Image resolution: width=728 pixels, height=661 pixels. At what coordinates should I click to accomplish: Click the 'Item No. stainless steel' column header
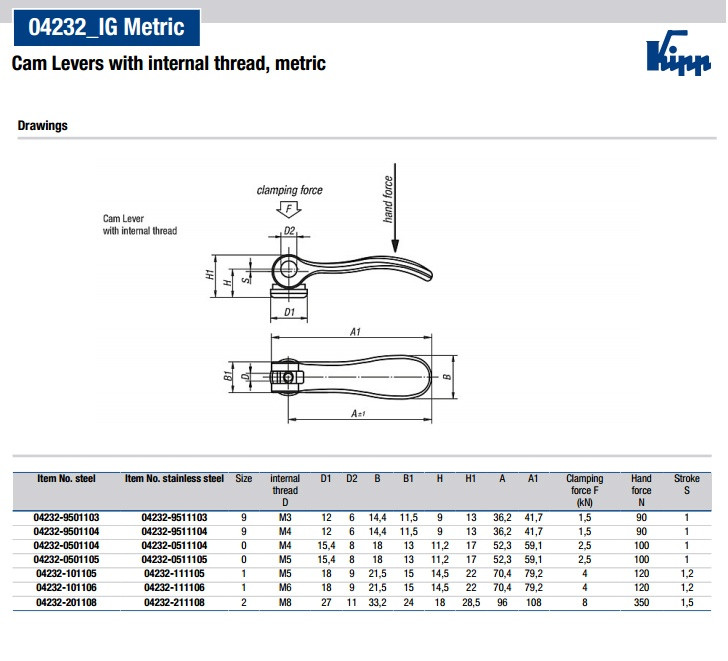pos(175,479)
